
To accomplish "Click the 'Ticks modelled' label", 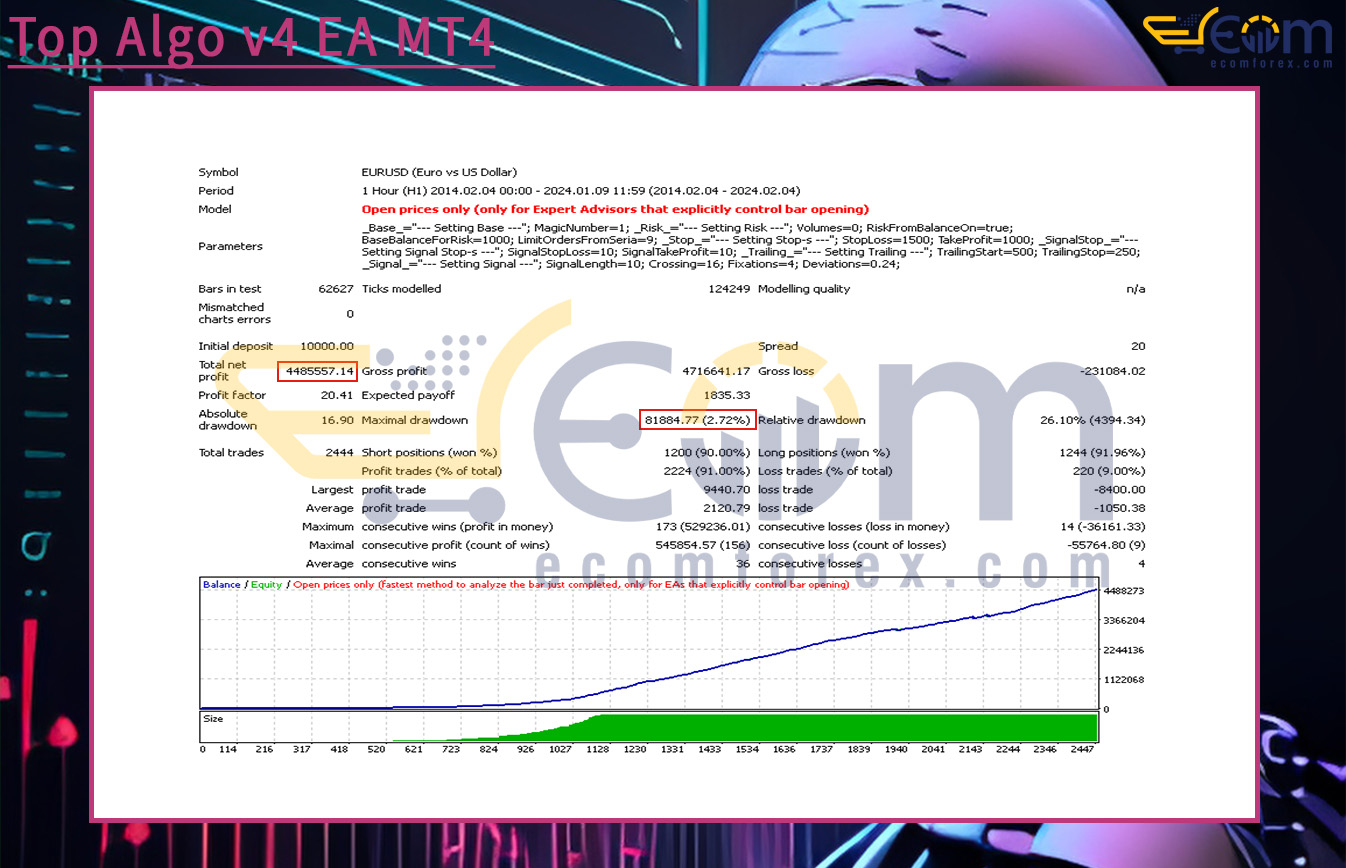I will pyautogui.click(x=400, y=289).
